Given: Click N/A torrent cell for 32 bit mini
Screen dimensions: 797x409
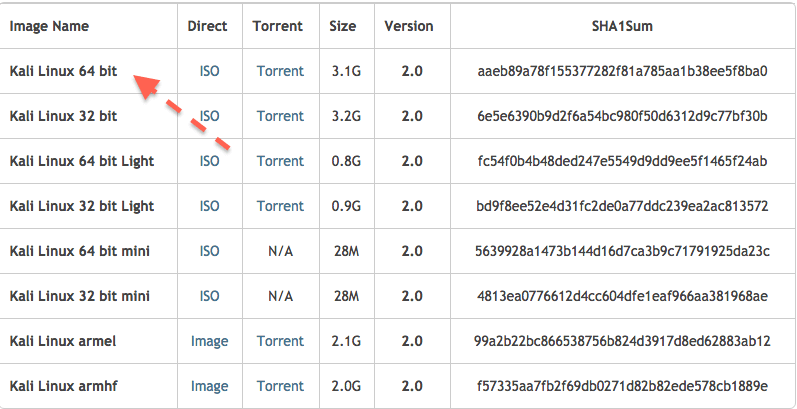Looking at the screenshot, I should pos(280,296).
